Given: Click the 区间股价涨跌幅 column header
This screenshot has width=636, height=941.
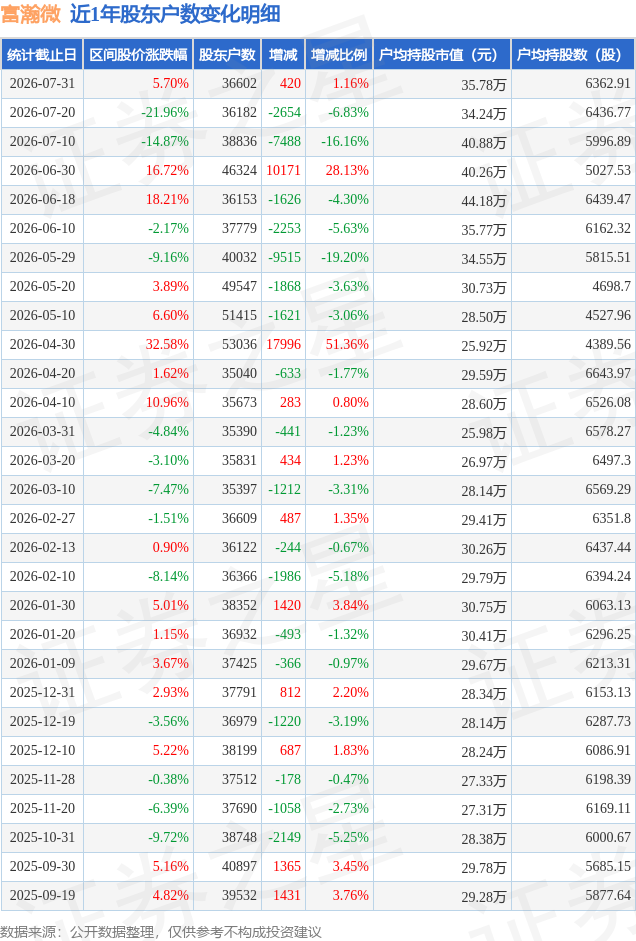Looking at the screenshot, I should 139,55.
